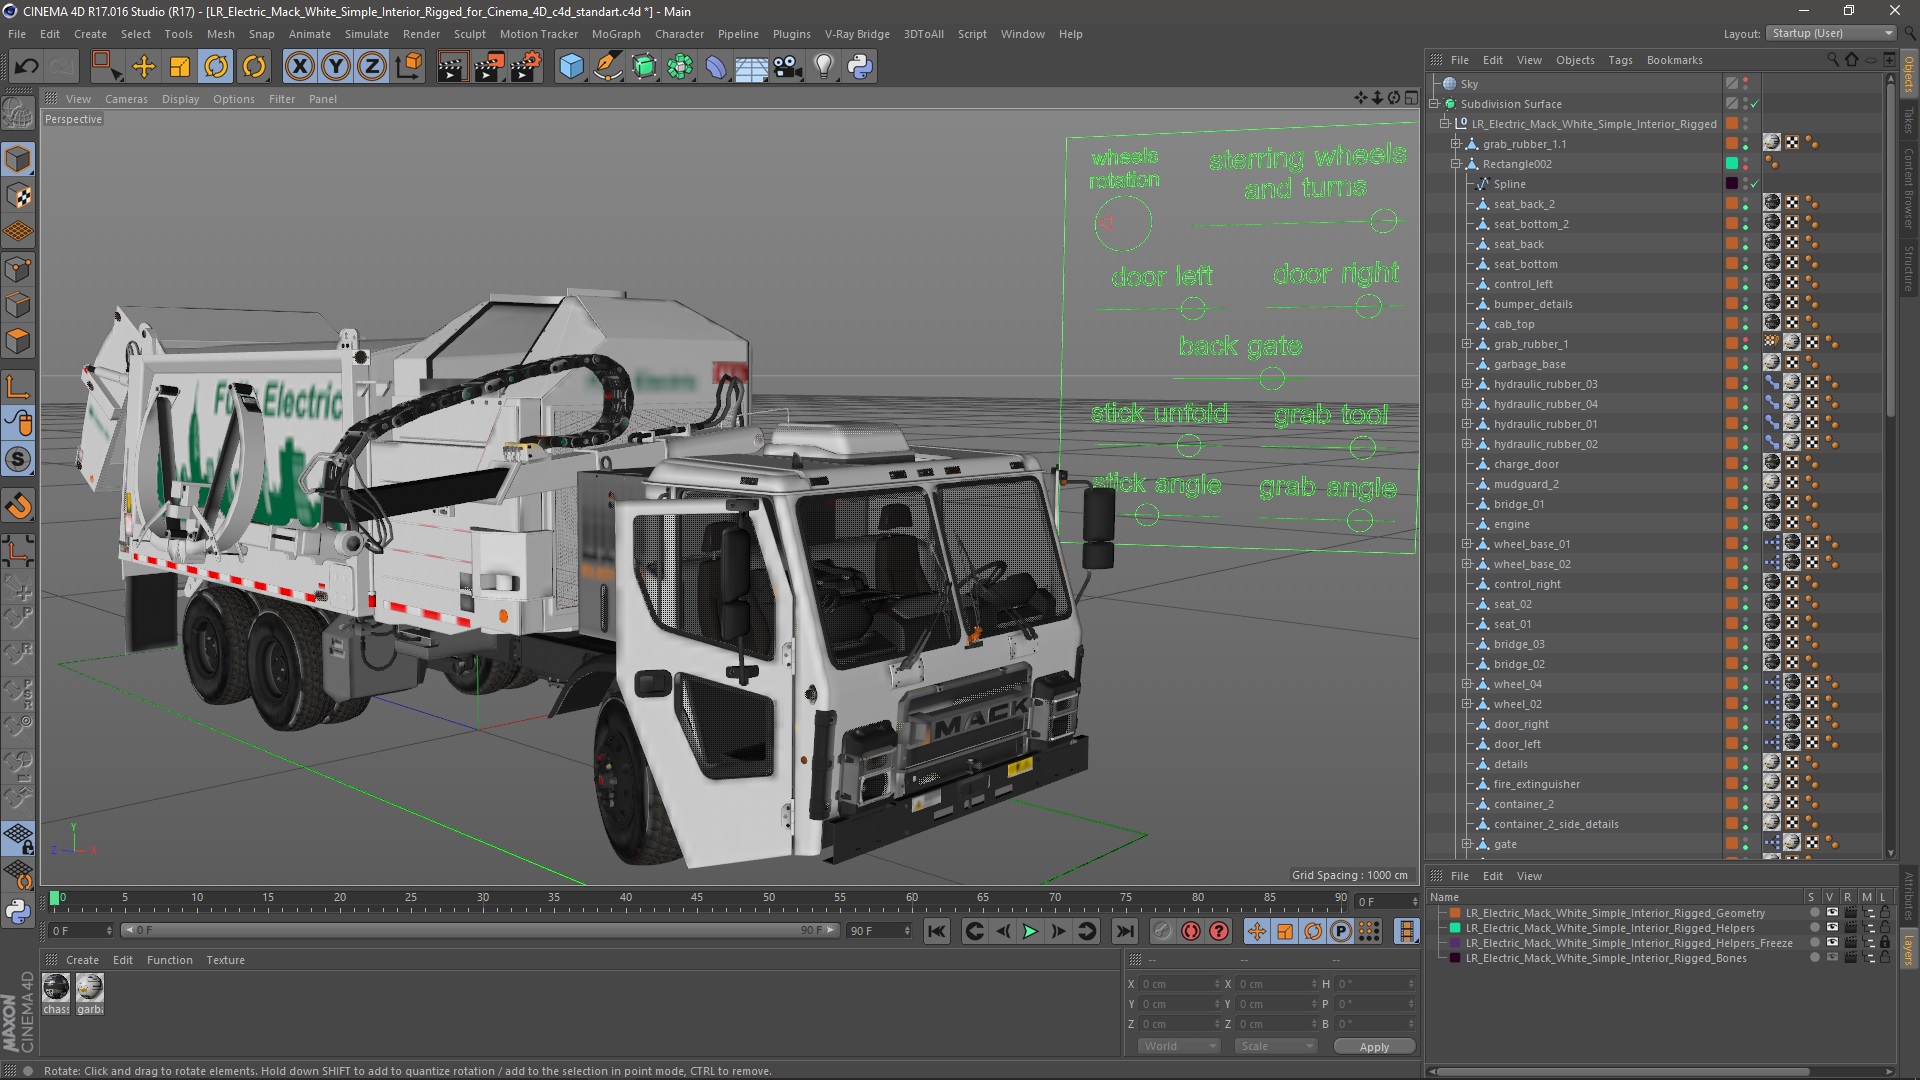Screen dimensions: 1920x1080
Task: Open the viewport Cameras menu
Action: [126, 99]
